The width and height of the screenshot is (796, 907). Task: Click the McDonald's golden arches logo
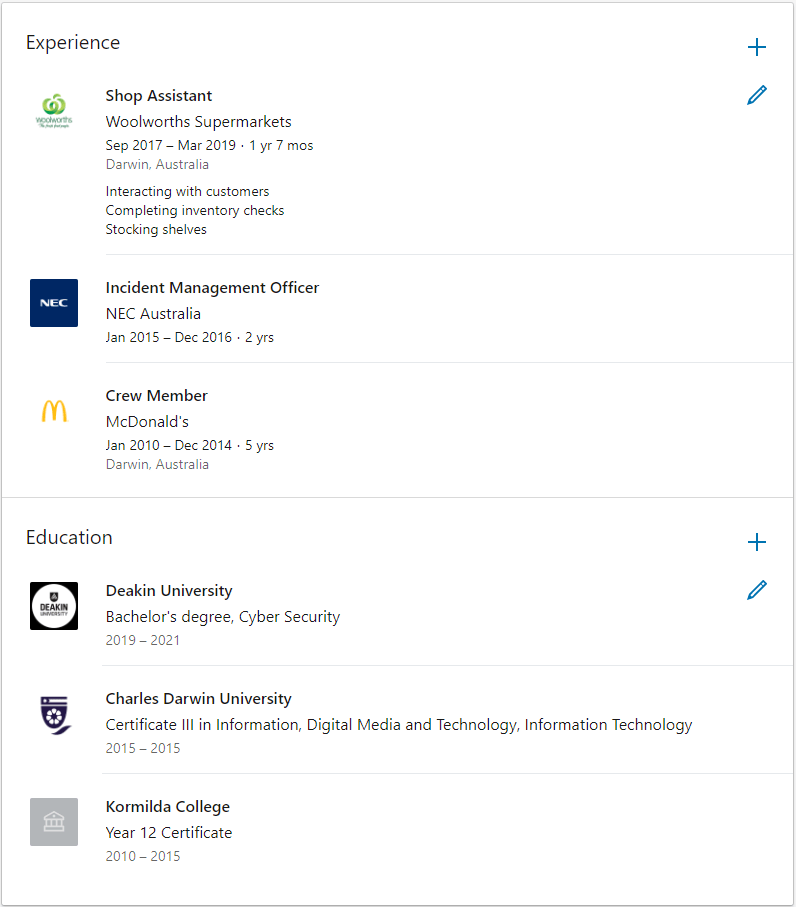(54, 411)
